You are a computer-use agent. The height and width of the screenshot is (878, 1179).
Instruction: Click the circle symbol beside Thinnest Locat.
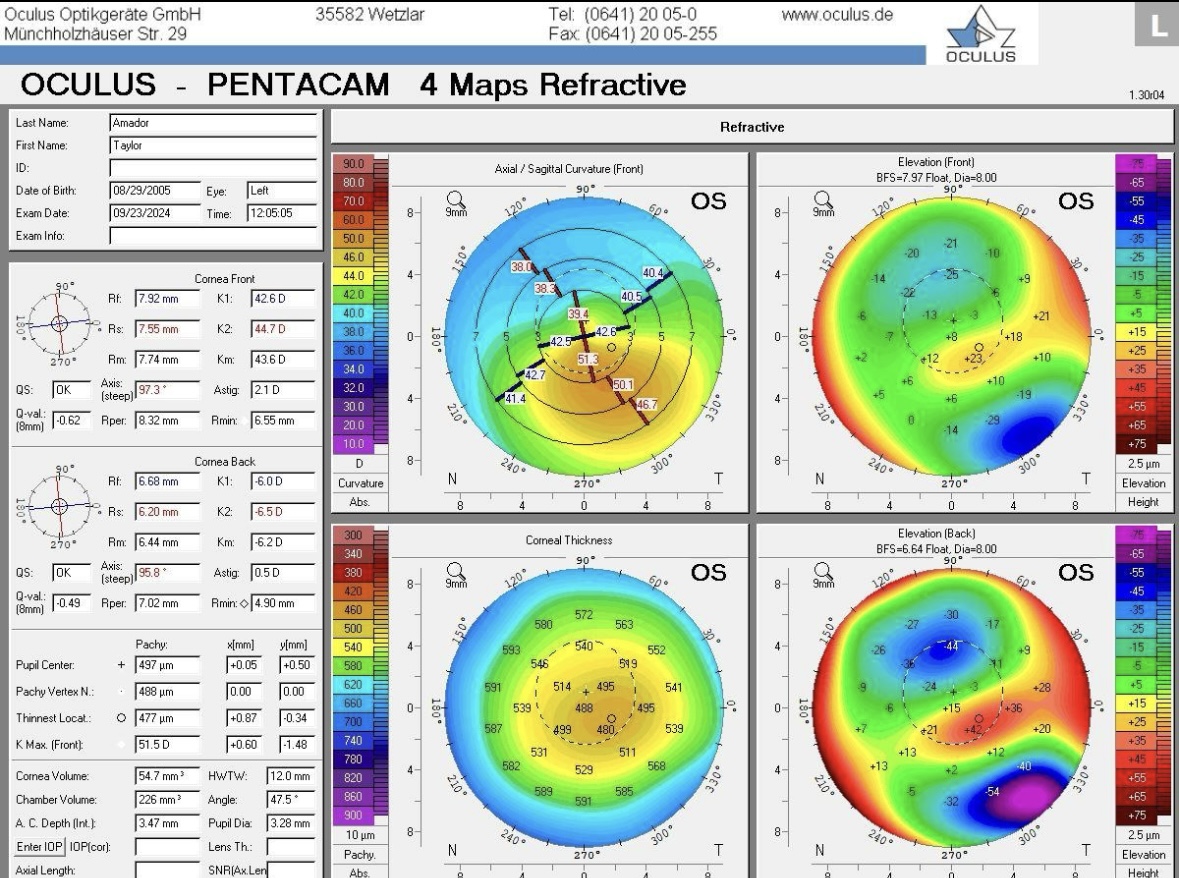[121, 718]
